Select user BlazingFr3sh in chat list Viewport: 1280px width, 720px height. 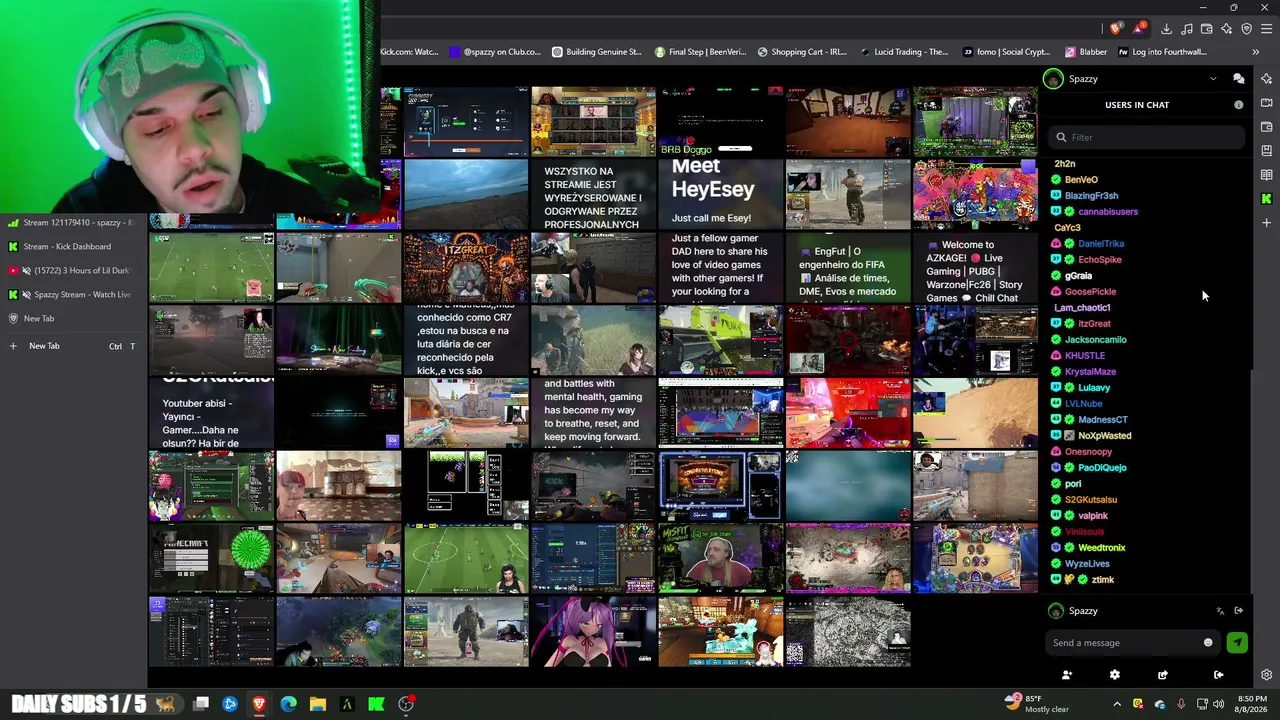tap(1091, 196)
